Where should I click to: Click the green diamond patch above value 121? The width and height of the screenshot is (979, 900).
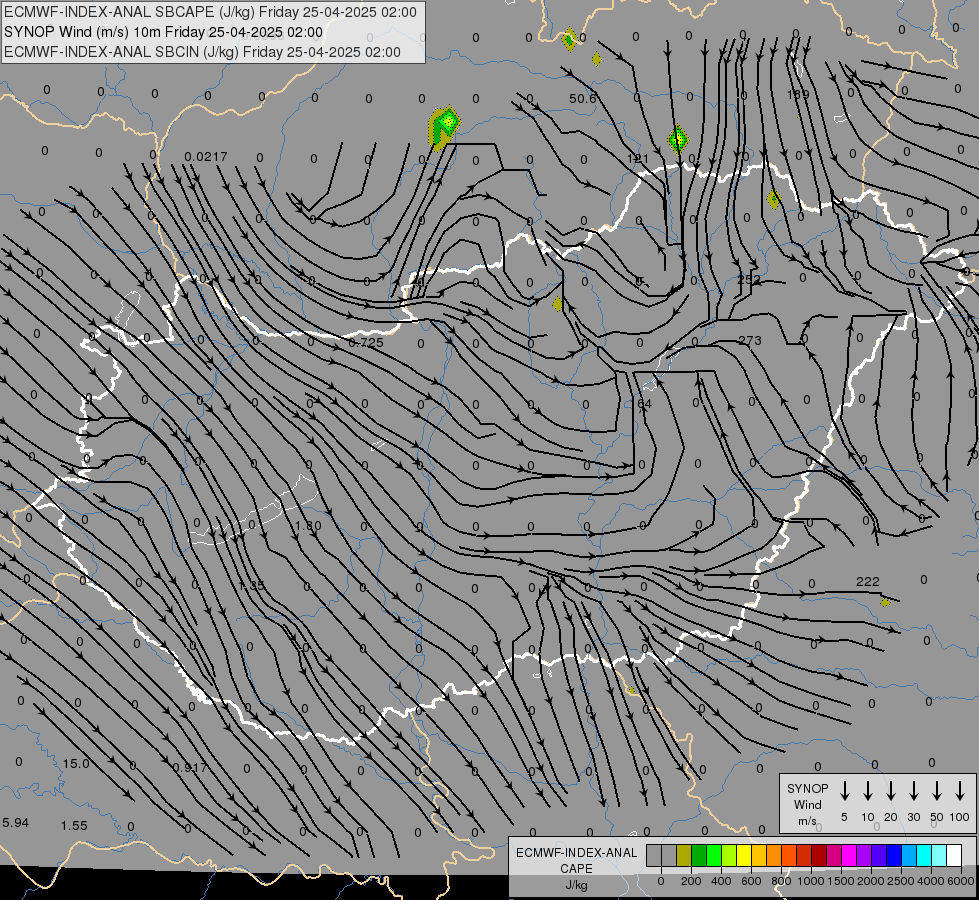pyautogui.click(x=677, y=139)
